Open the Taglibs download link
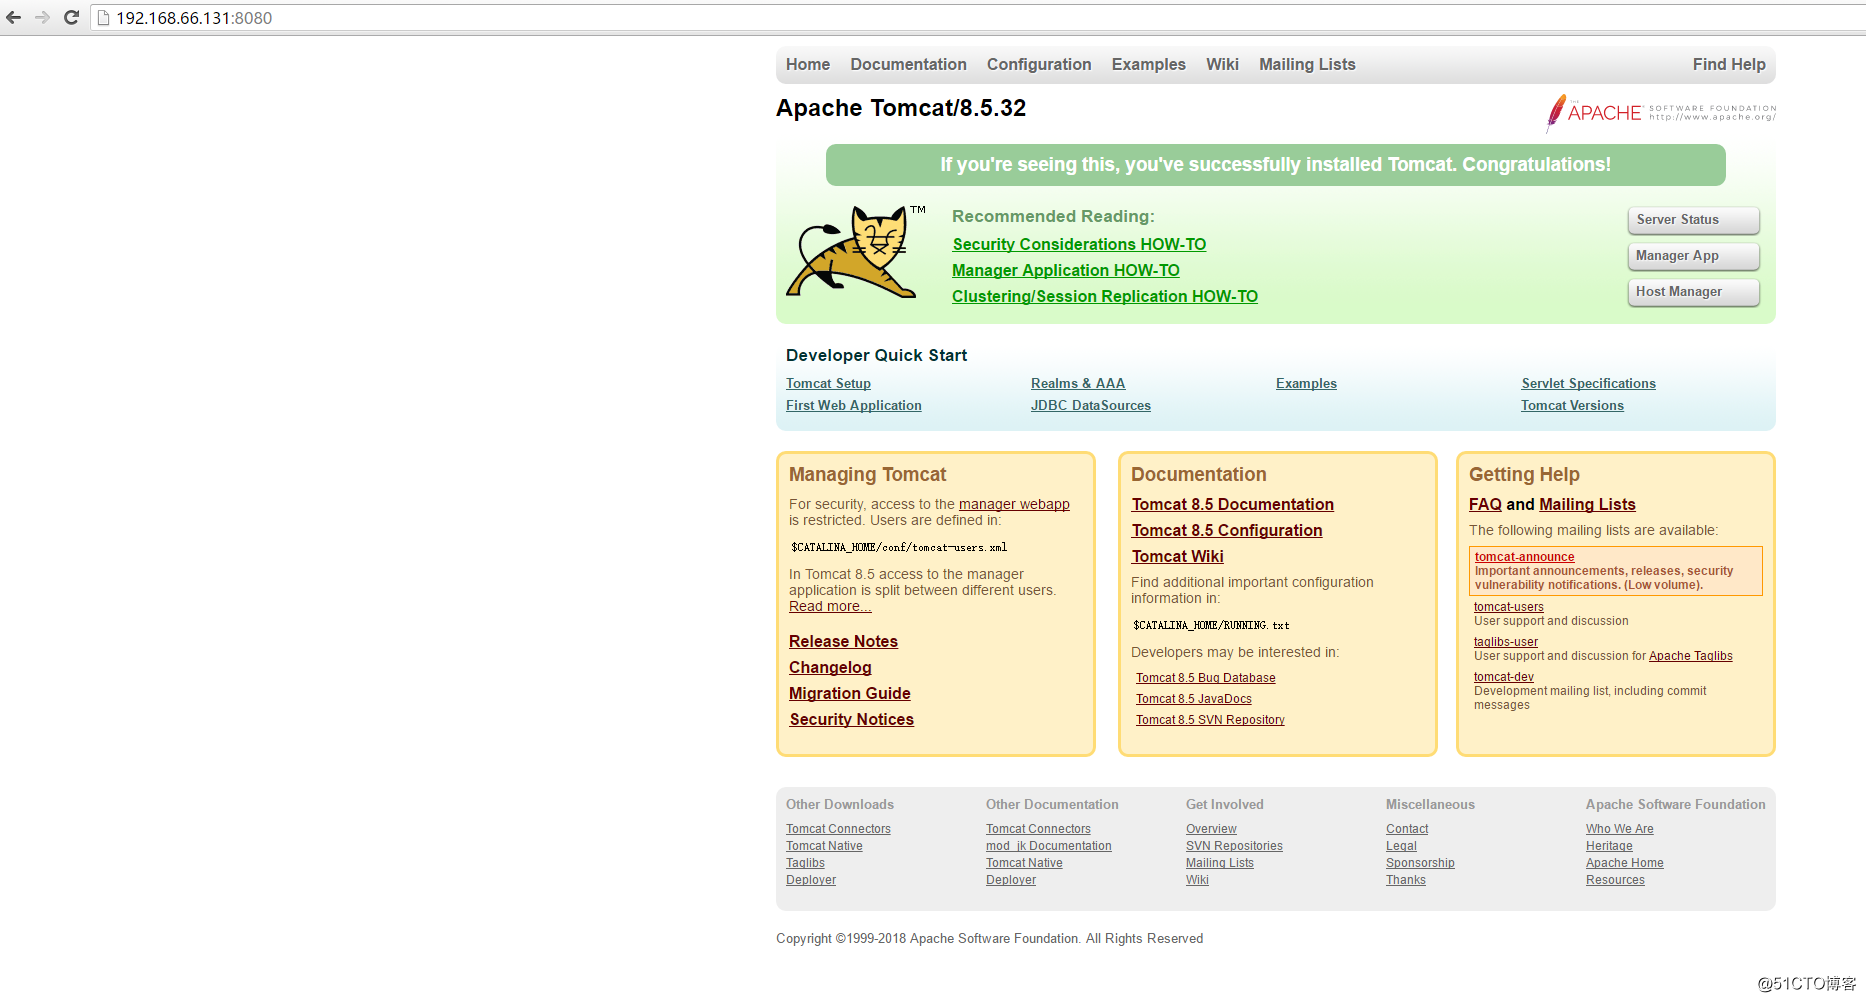Viewport: 1866px width, 1002px height. click(x=806, y=863)
